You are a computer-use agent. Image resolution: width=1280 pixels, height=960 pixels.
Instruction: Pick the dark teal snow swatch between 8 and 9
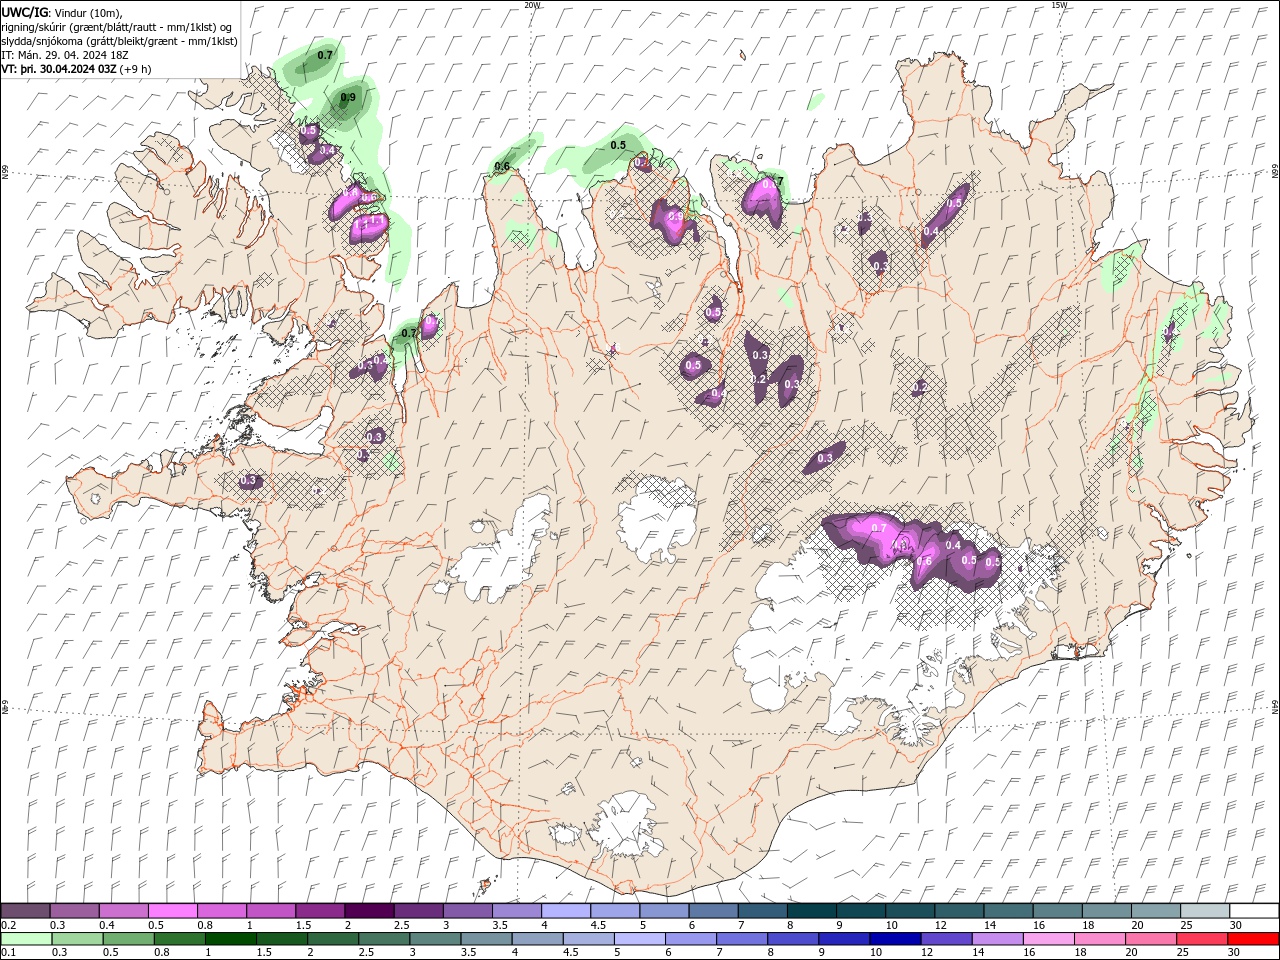coord(810,911)
